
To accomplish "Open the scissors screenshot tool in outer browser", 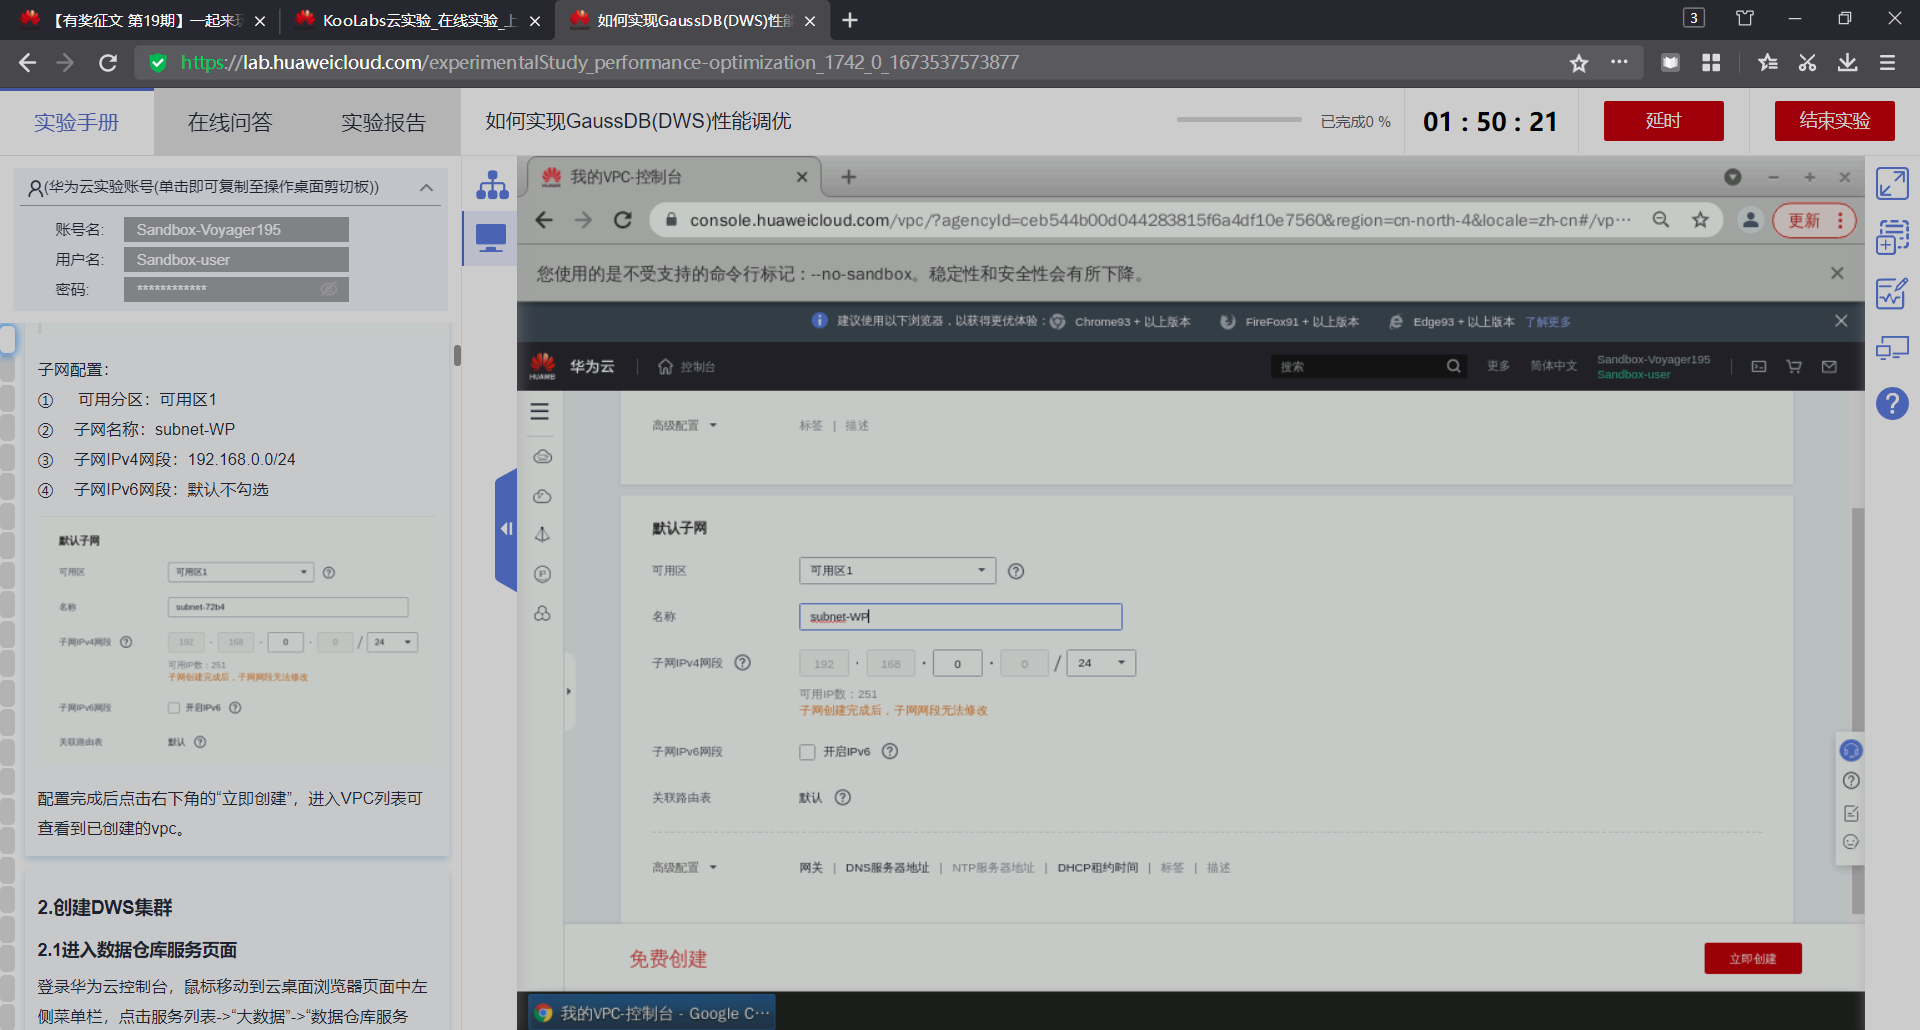I will [x=1807, y=63].
